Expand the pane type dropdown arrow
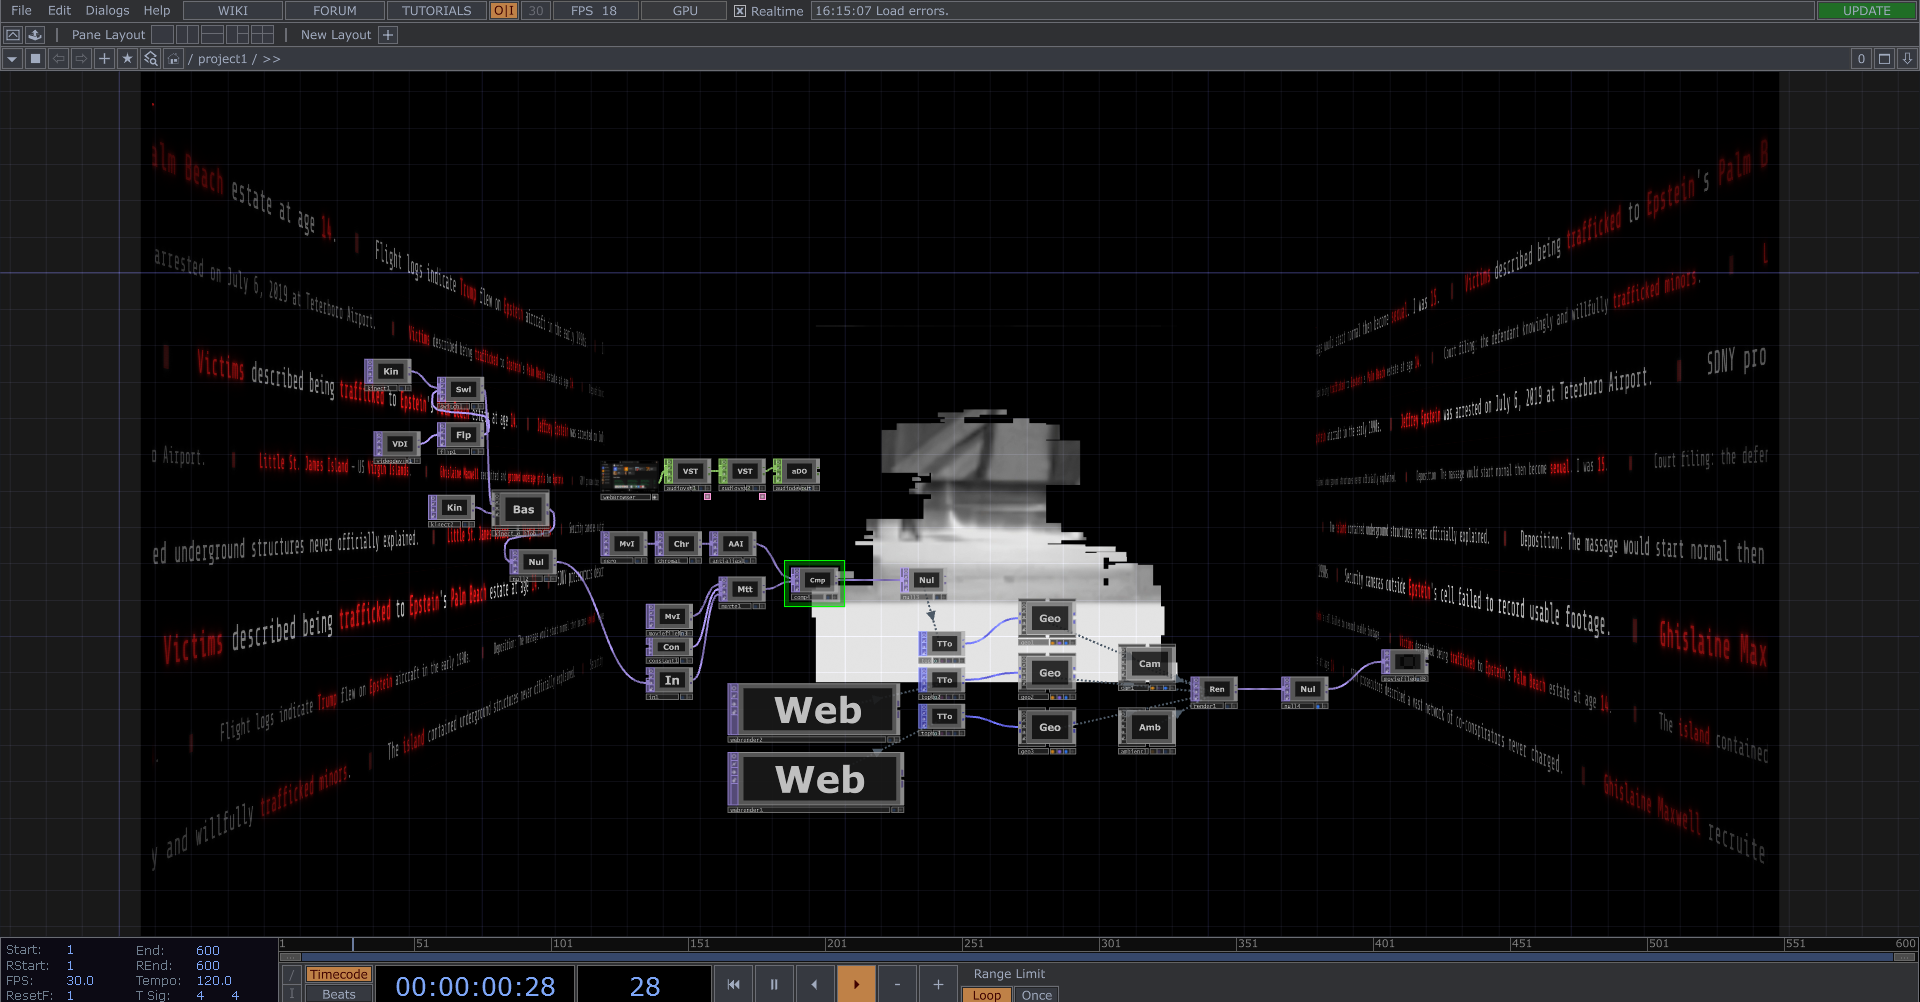Viewport: 1920px width, 1002px height. [12, 59]
